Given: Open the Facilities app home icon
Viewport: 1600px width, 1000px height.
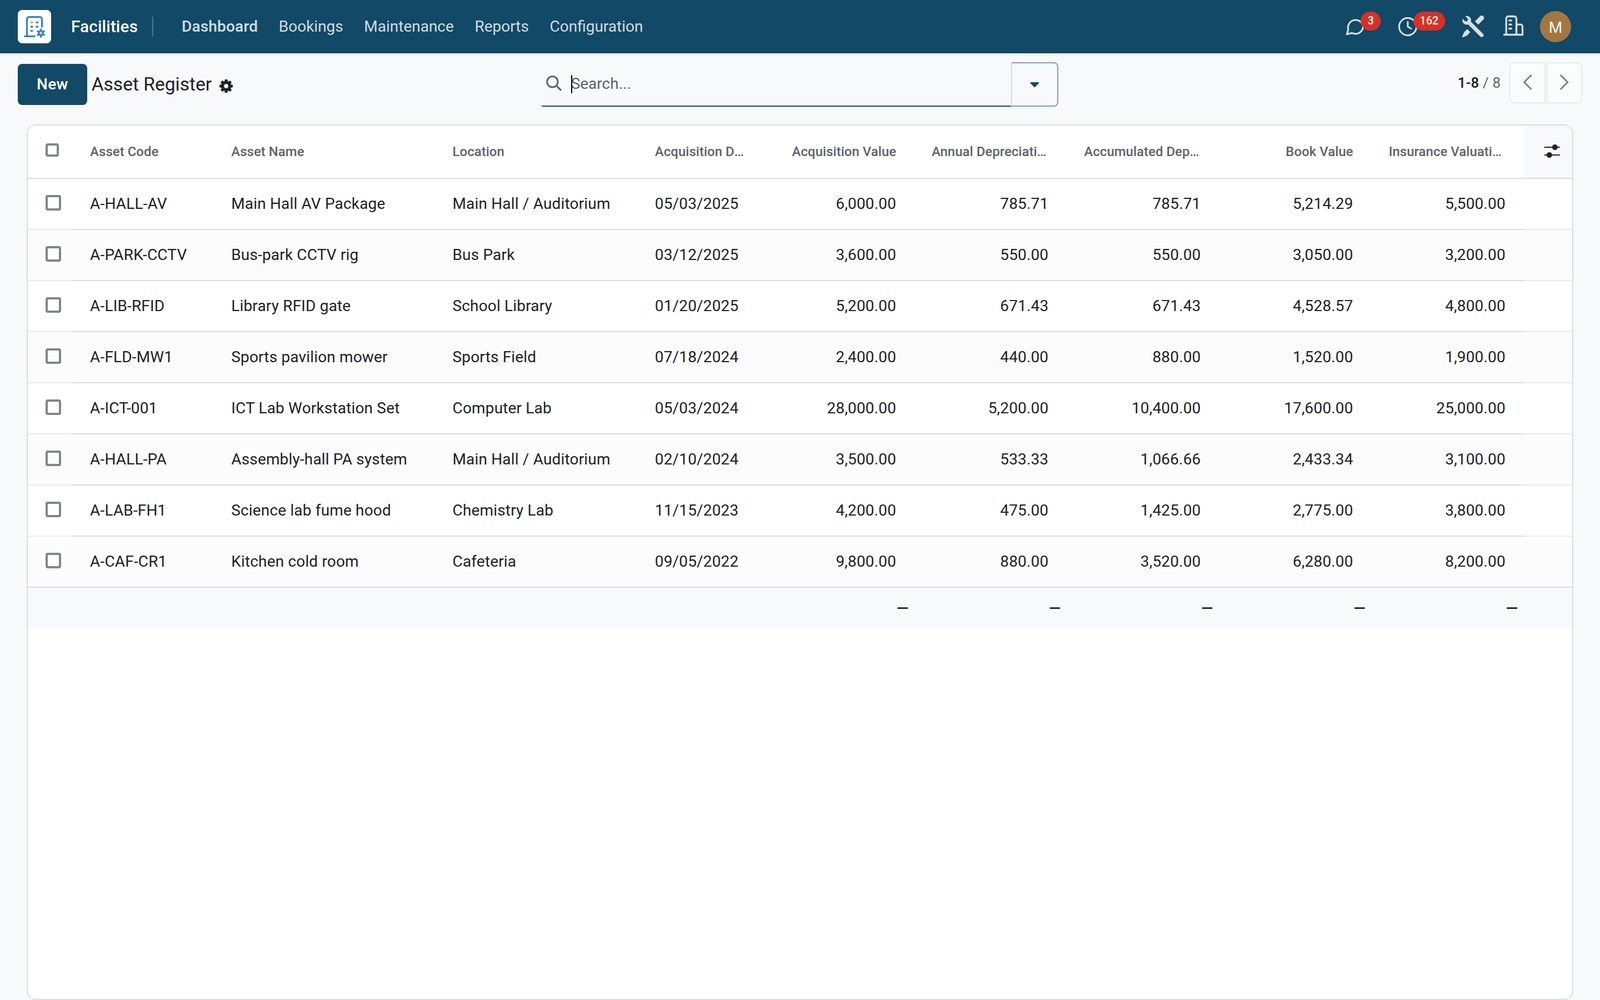Looking at the screenshot, I should coord(34,27).
